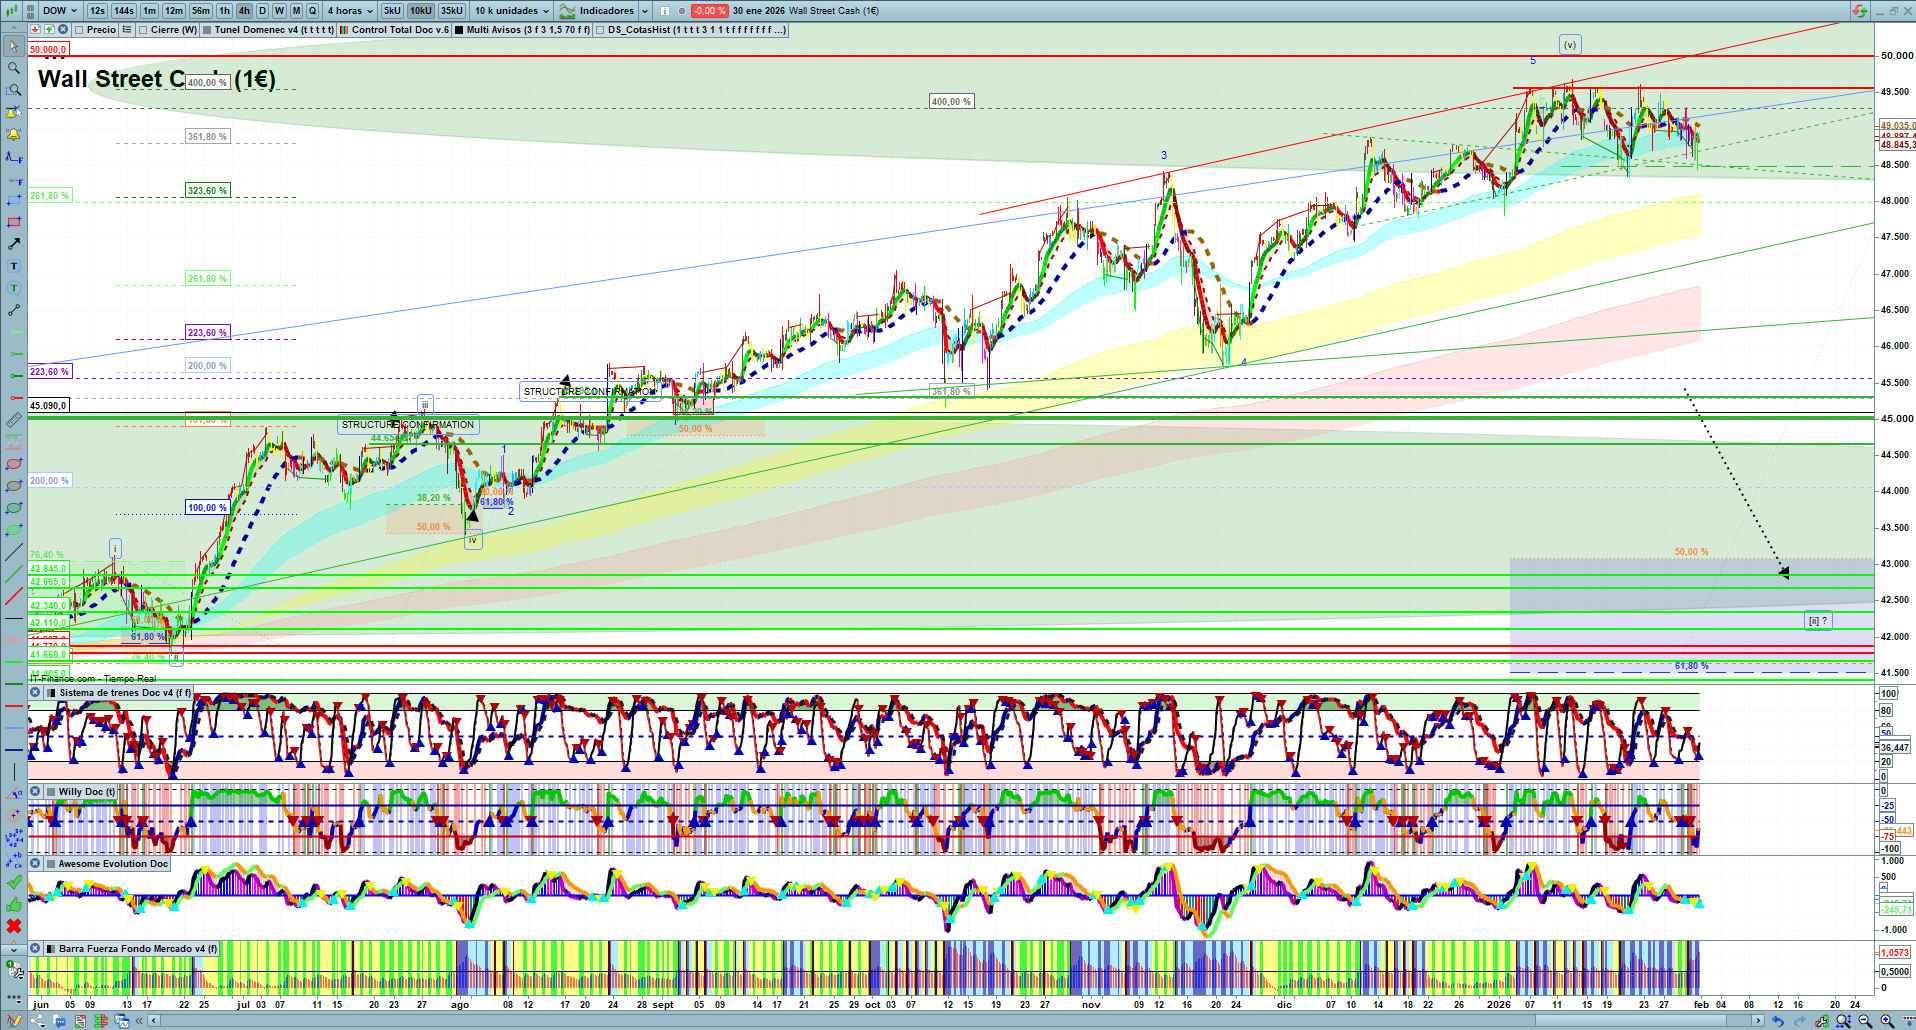The image size is (1916, 1030).
Task: Open the Indicadores menu
Action: click(x=597, y=11)
